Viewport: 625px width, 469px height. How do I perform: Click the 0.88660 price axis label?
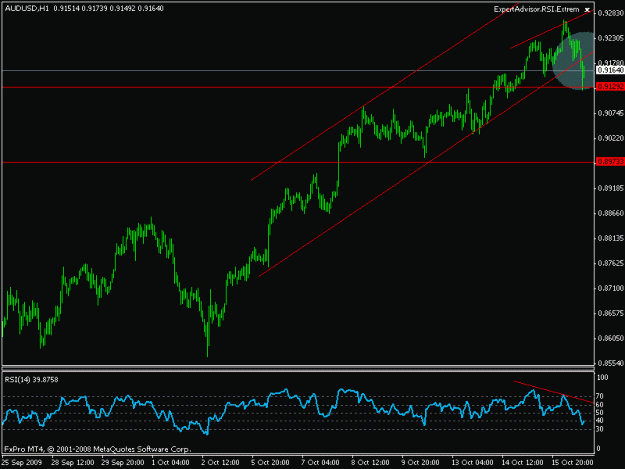[610, 213]
